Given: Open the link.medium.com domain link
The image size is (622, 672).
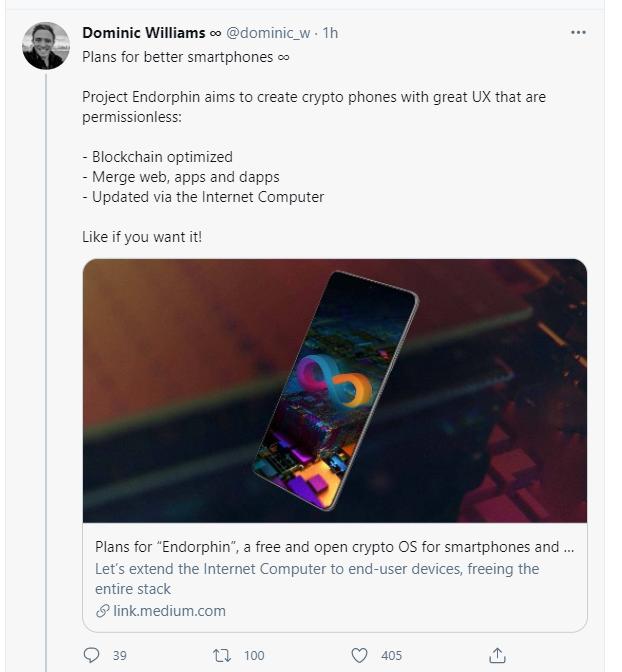Looking at the screenshot, I should 168,611.
